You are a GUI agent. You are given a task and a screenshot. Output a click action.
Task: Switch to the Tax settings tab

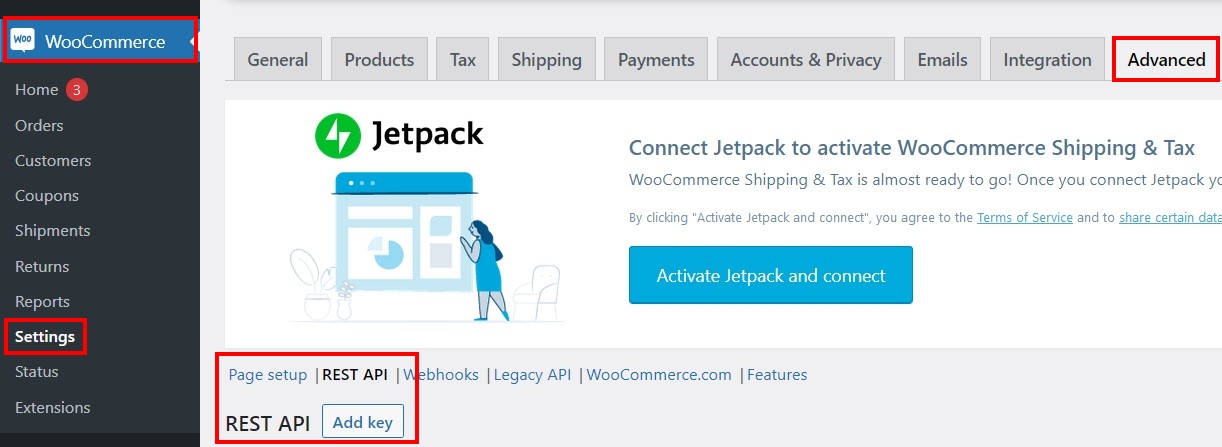pyautogui.click(x=463, y=60)
